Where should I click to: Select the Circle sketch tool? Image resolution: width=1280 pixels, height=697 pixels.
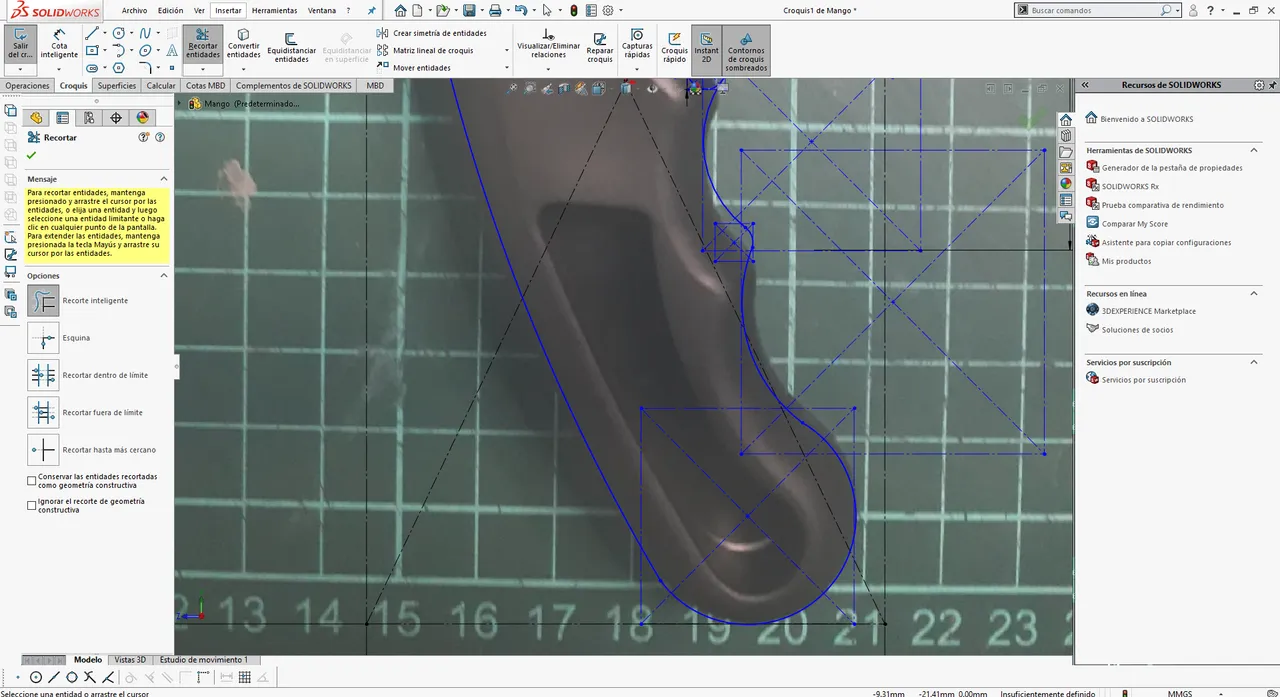[x=118, y=33]
